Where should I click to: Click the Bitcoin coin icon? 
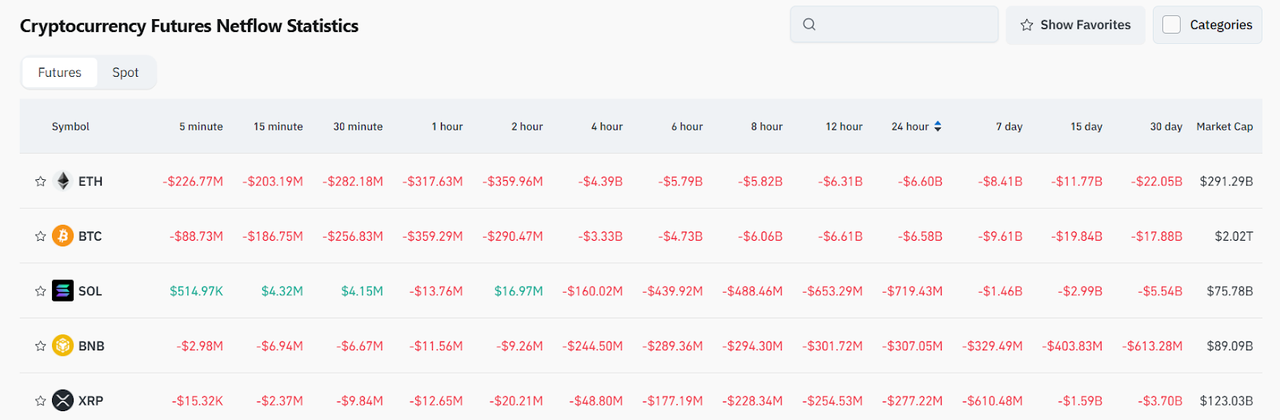point(63,236)
